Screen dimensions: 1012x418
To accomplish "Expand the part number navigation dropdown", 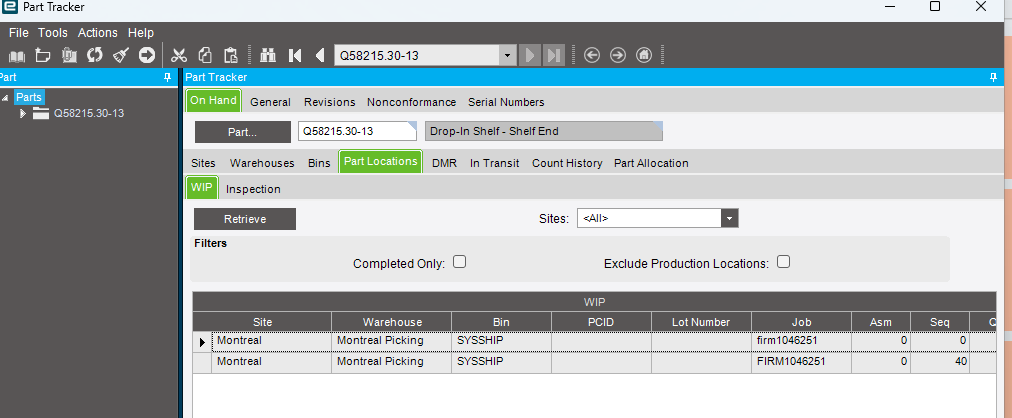I will (507, 55).
